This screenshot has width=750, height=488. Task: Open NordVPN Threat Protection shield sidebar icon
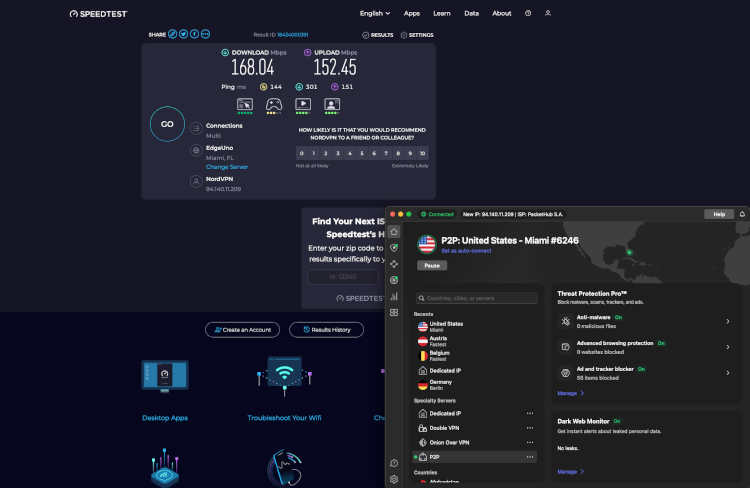394,248
